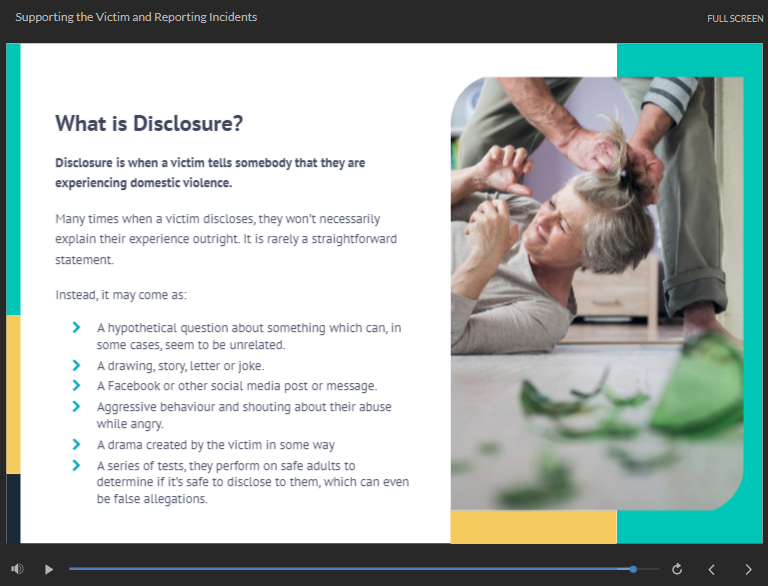Select the chevron beside 'A series of tests'
Screen dimensions: 768x586
[76, 465]
